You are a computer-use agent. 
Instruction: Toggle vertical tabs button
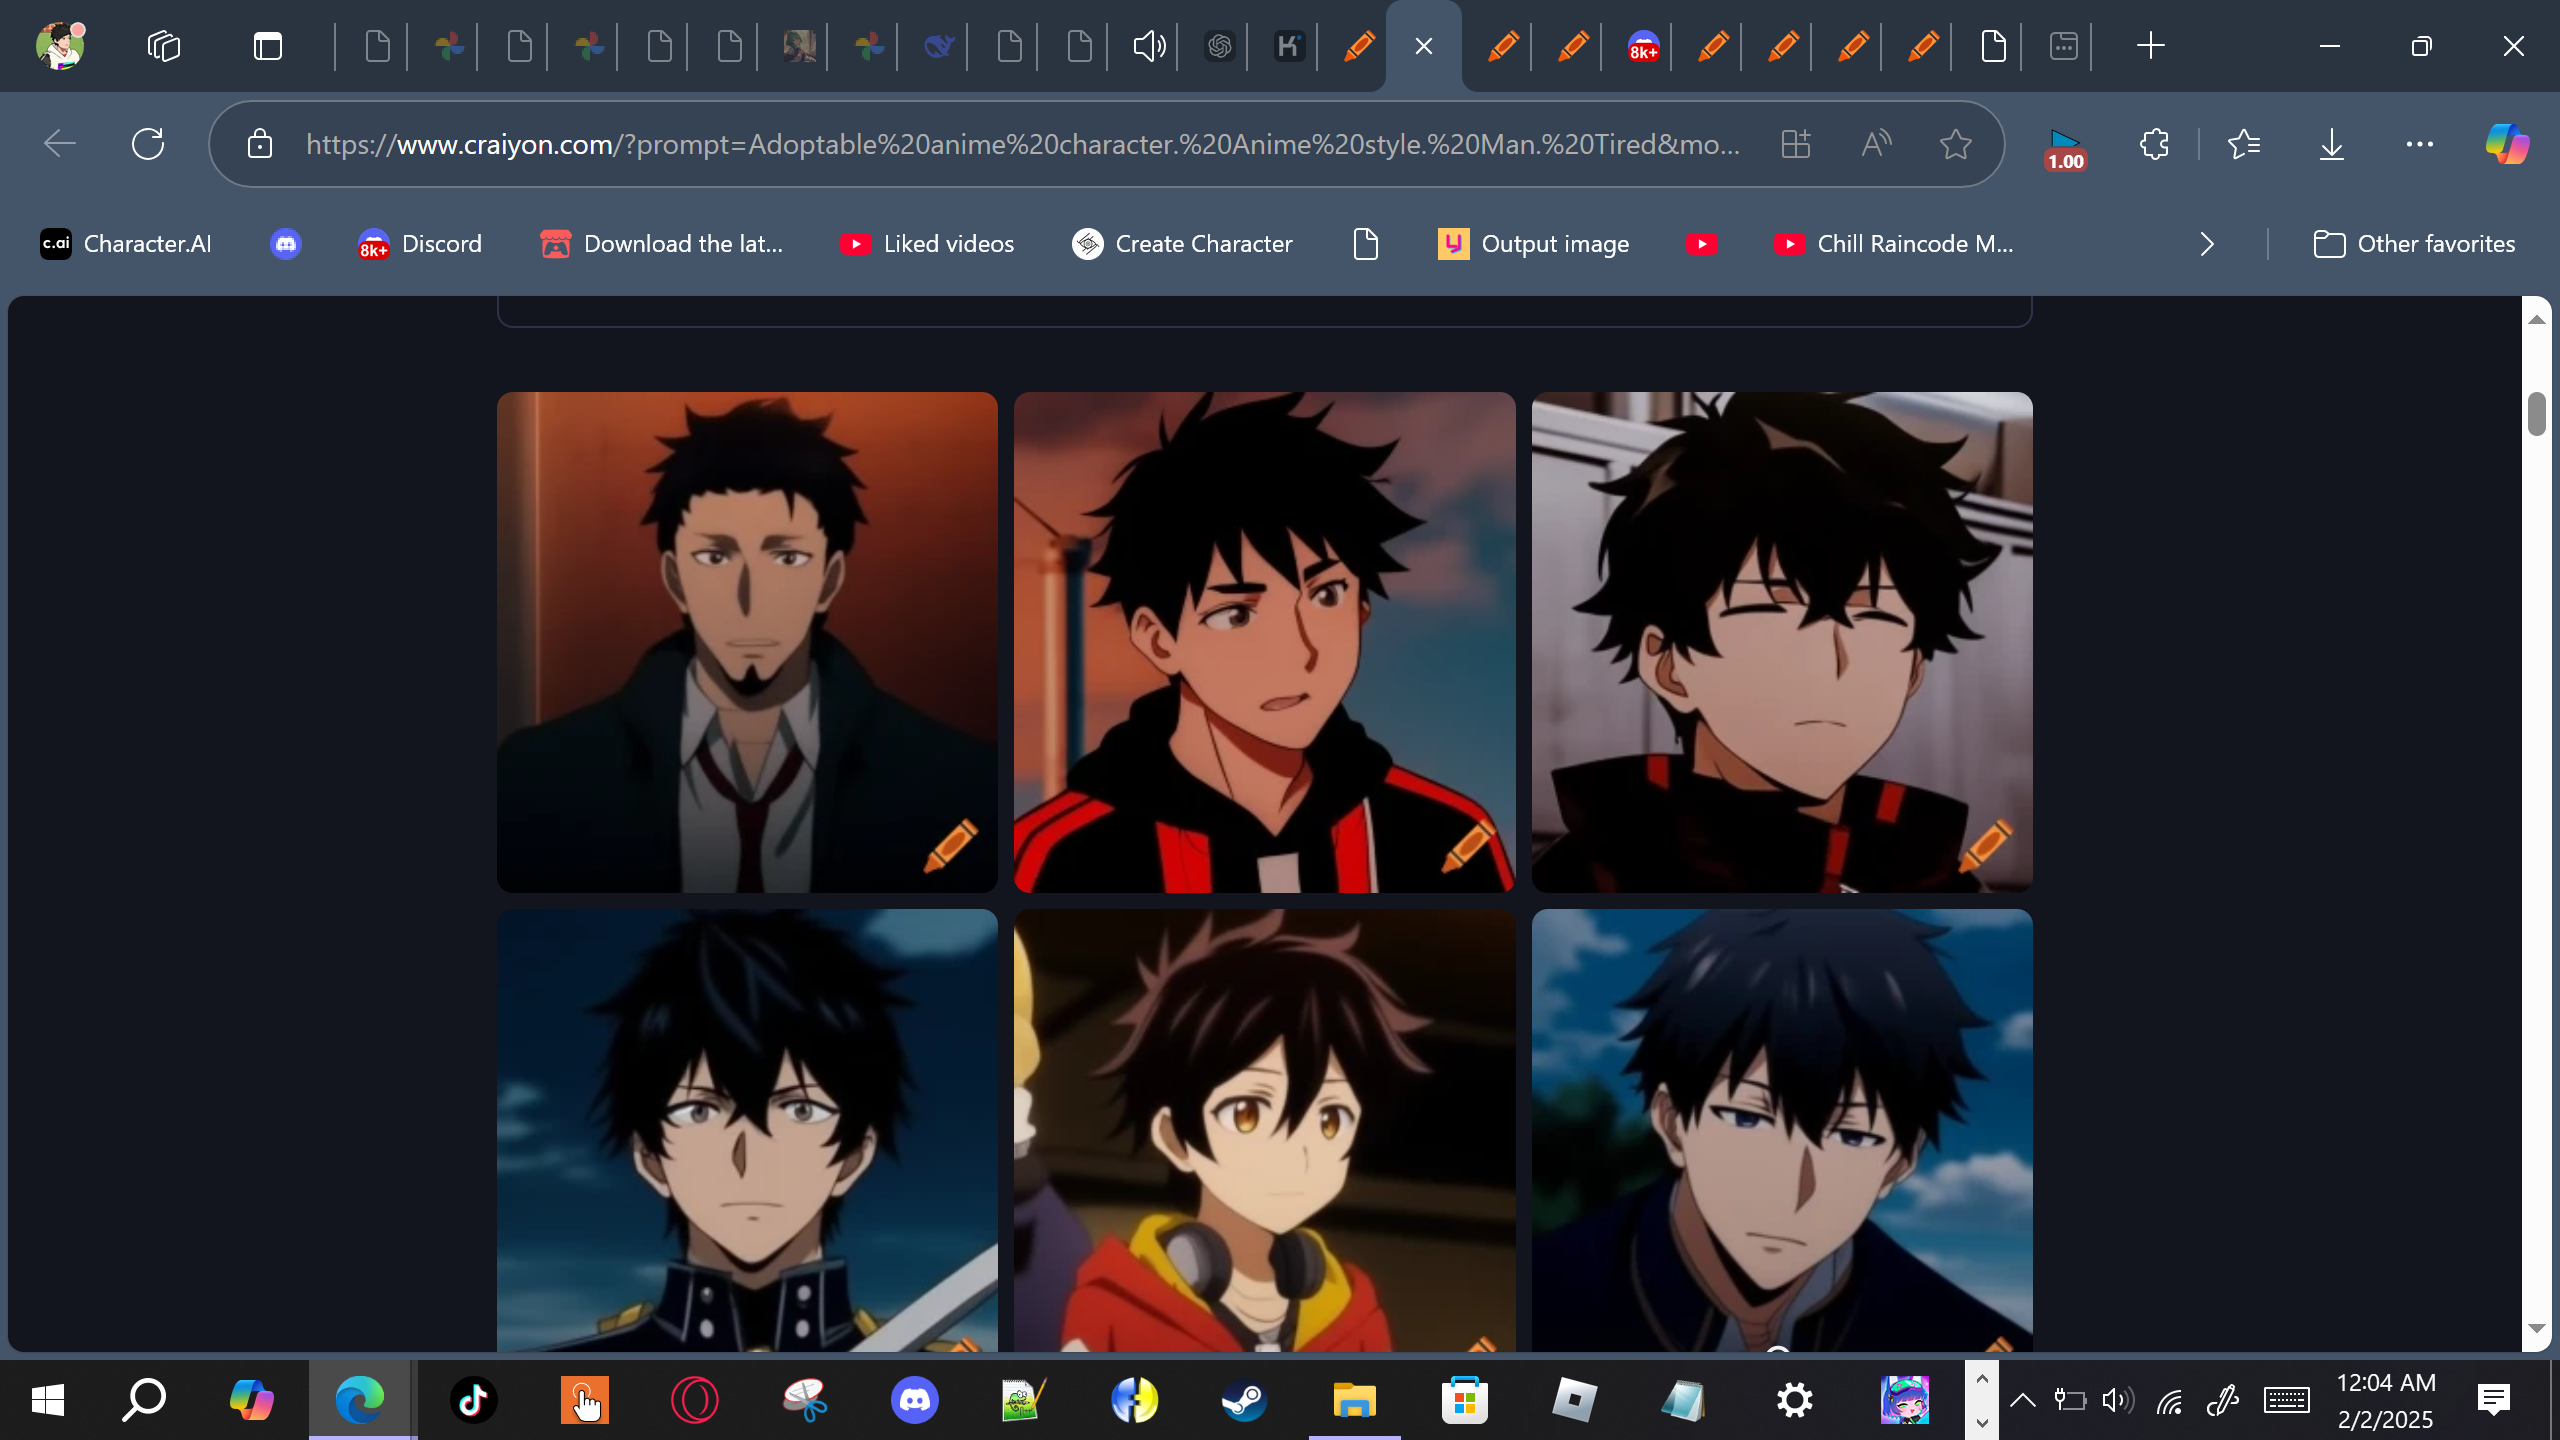[x=268, y=46]
